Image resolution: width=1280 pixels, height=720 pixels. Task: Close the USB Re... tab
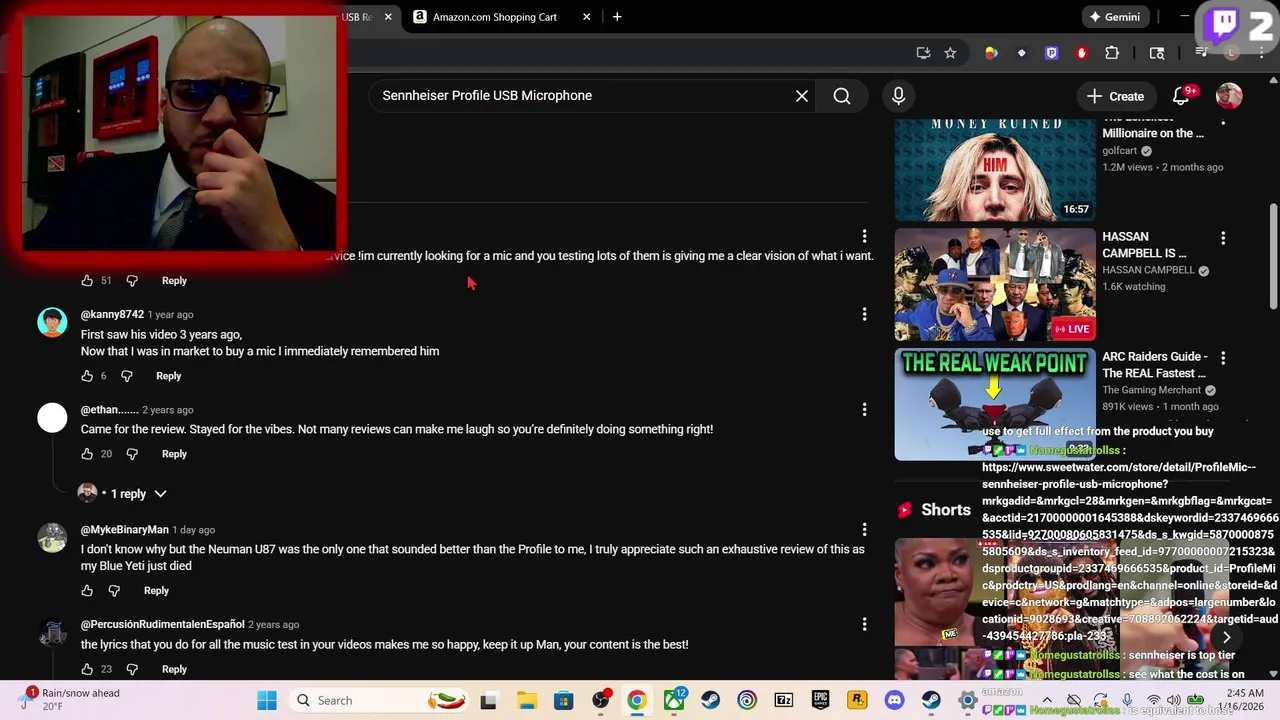point(387,17)
